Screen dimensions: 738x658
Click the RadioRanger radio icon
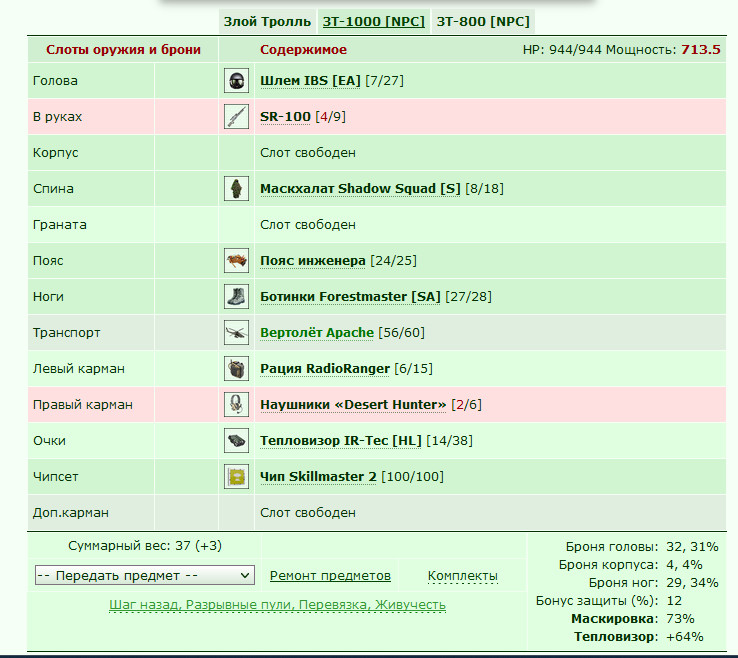click(236, 369)
